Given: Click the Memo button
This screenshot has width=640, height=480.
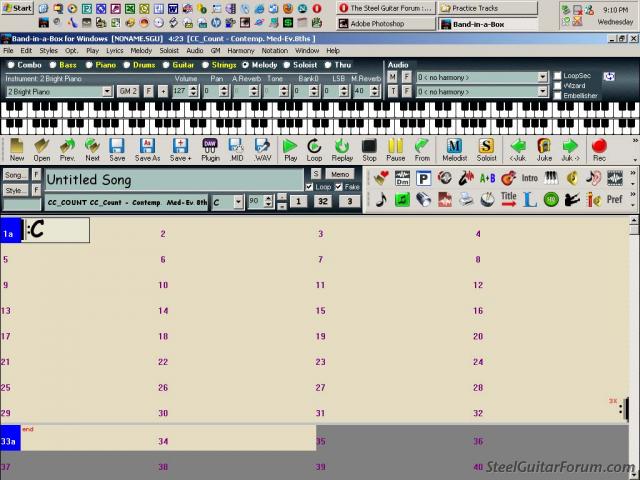Looking at the screenshot, I should coord(340,174).
